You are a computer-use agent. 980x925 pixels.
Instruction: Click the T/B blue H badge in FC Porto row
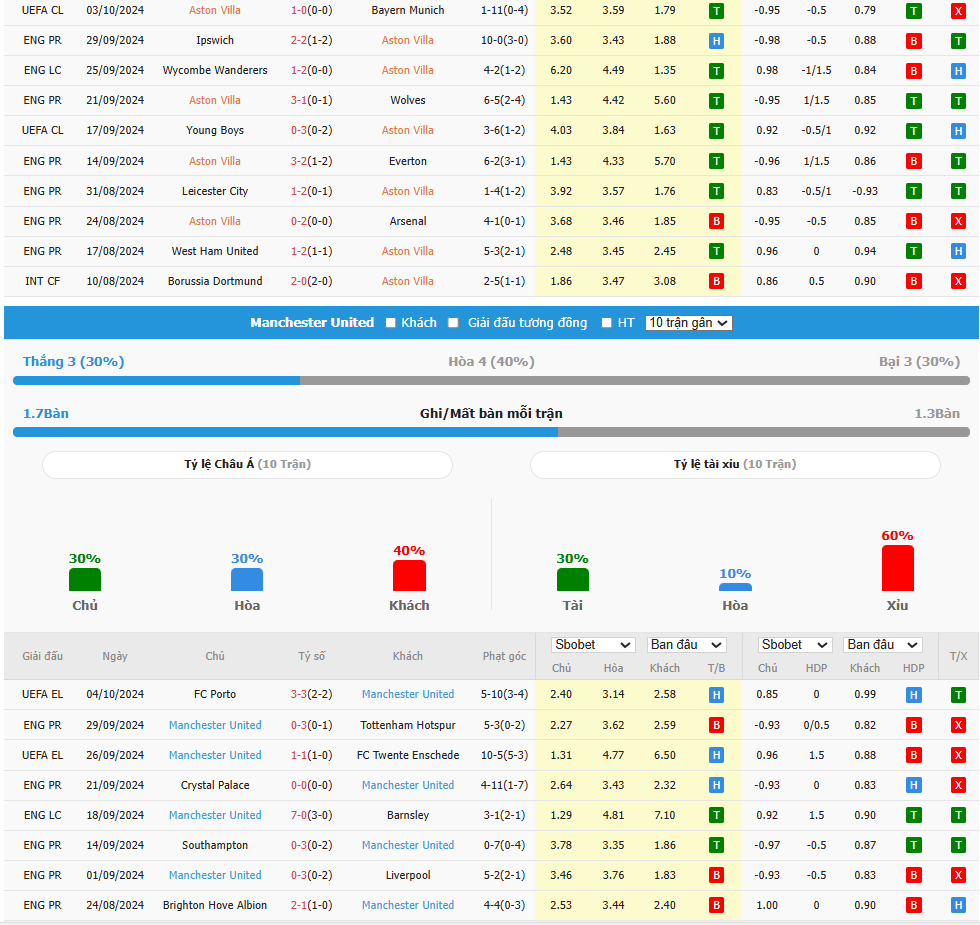pyautogui.click(x=716, y=694)
